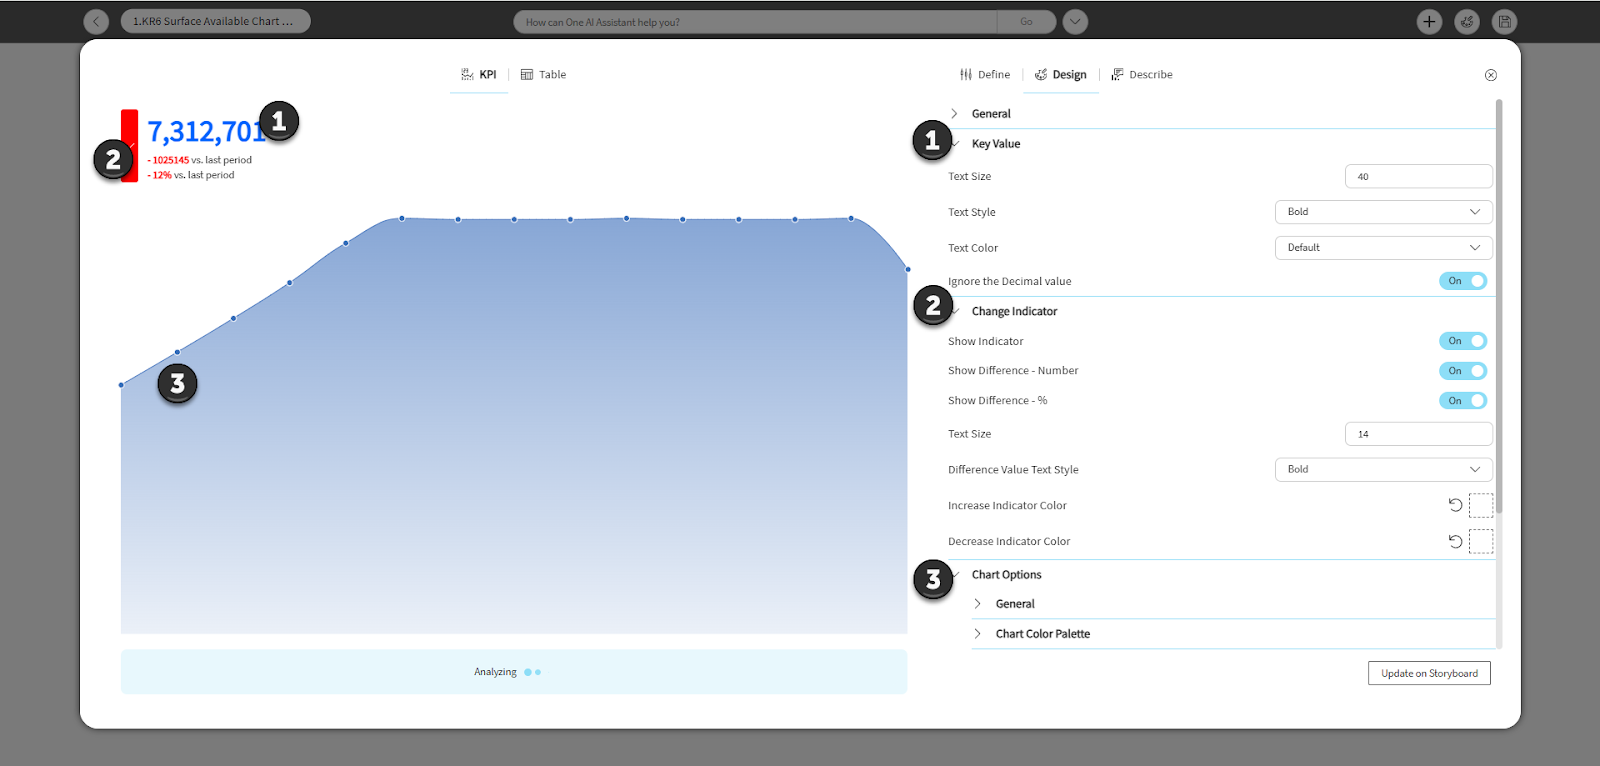Pick the Increase Indicator Color swatch
1600x766 pixels.
1481,505
